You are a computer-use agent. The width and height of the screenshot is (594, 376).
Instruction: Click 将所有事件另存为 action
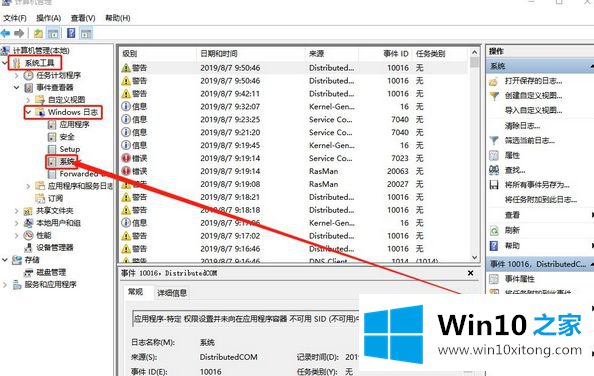pyautogui.click(x=537, y=185)
